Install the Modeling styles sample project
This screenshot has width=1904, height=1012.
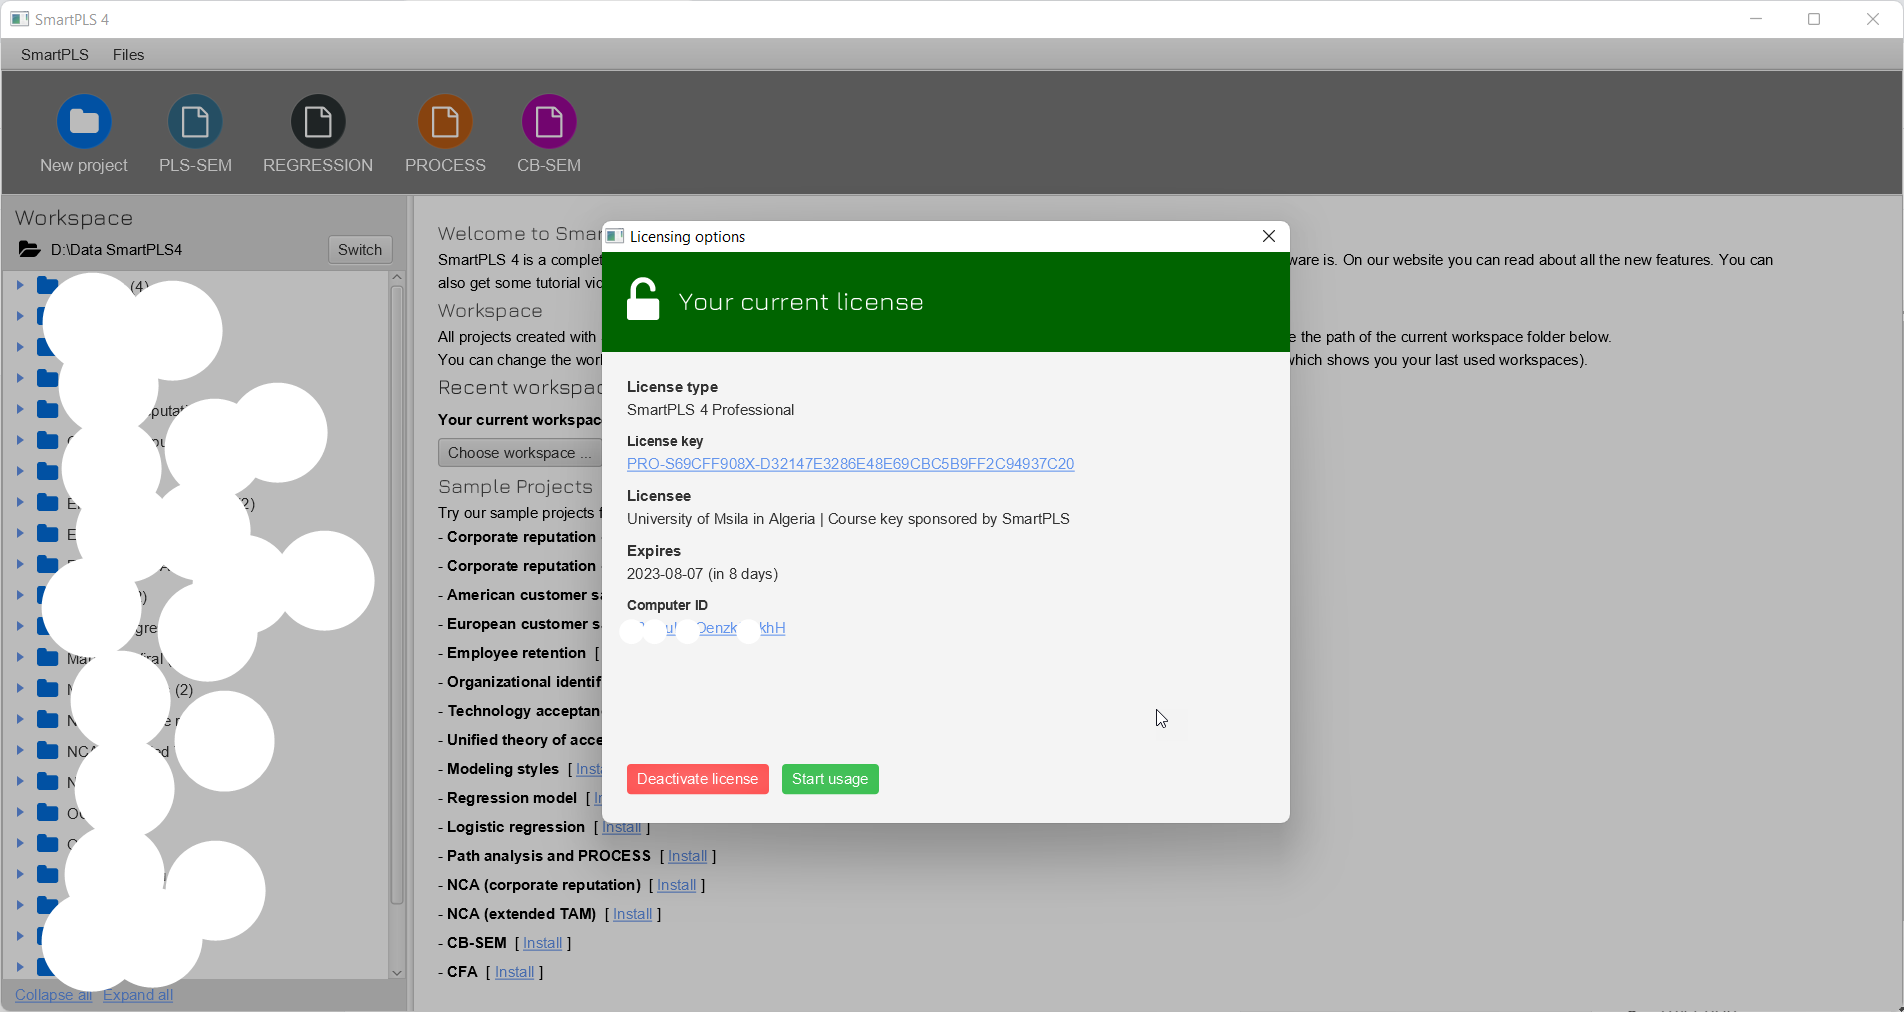pyautogui.click(x=588, y=769)
